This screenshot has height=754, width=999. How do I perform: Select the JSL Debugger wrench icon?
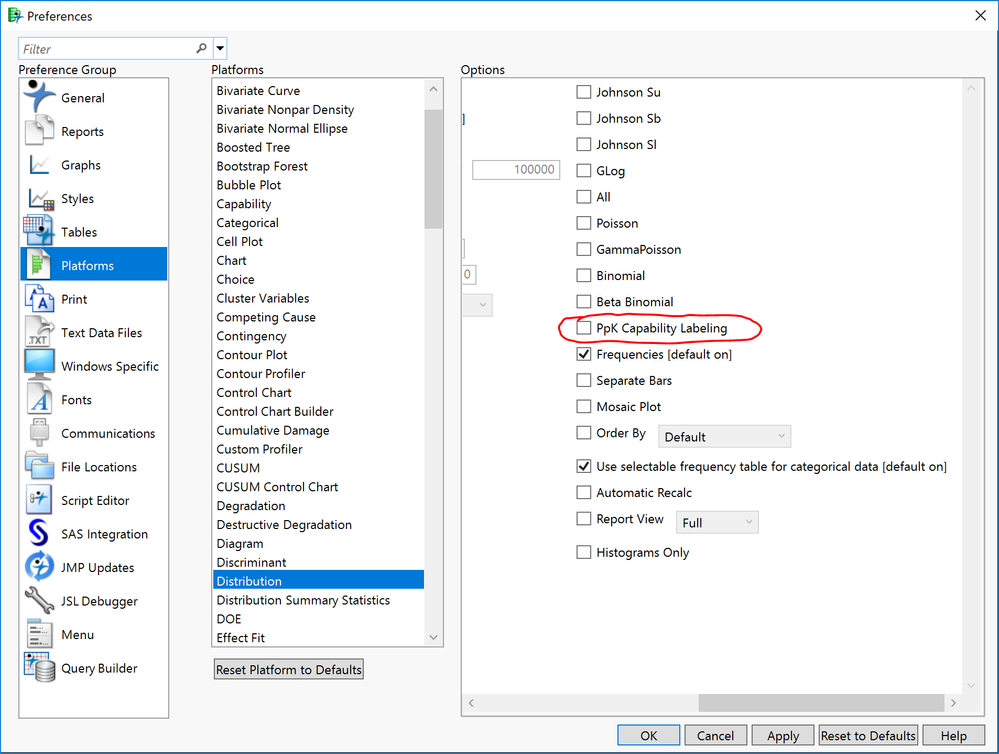(x=39, y=600)
